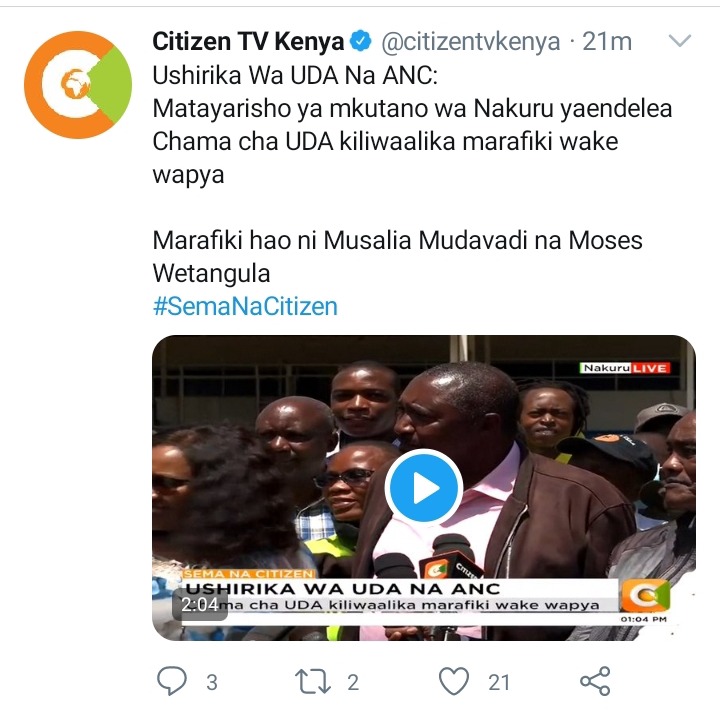Click the tweet text about Musalia Mudavadi

tap(397, 257)
